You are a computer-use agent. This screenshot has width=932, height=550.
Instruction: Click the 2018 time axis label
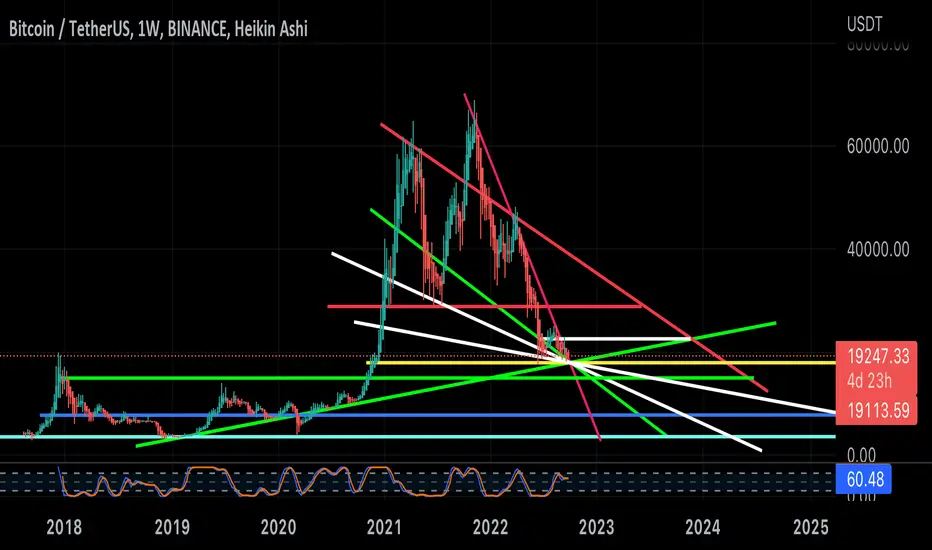pos(64,527)
